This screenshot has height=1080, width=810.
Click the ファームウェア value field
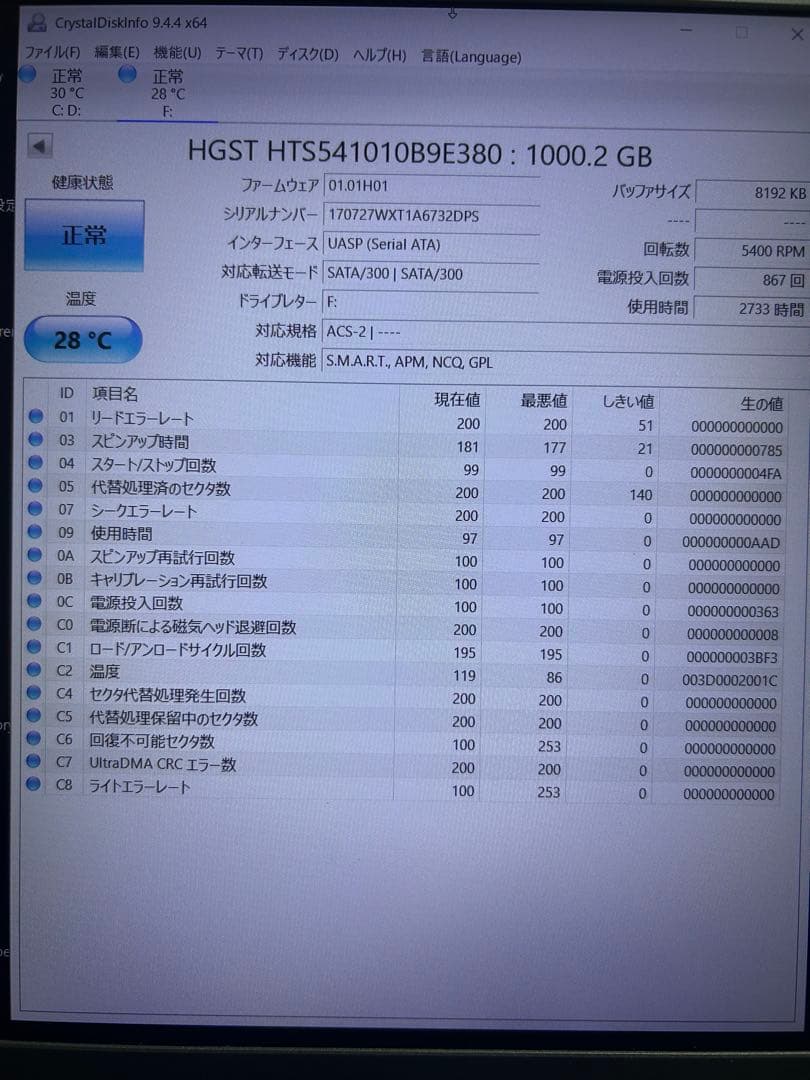[x=430, y=186]
